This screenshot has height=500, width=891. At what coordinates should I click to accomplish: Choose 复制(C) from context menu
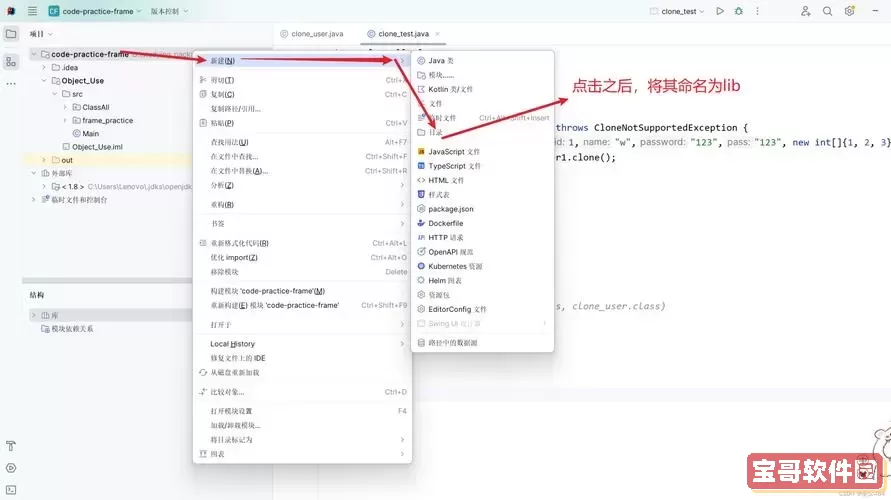(302, 94)
